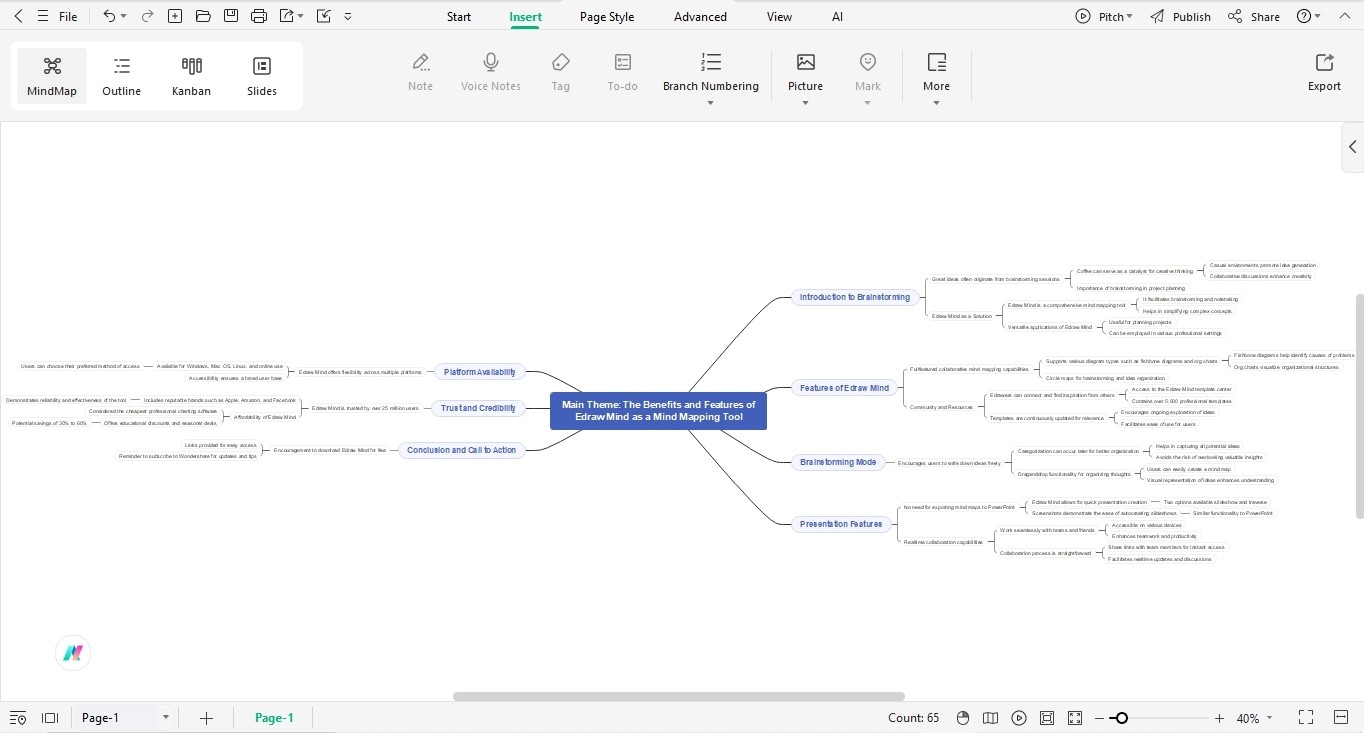Switch to Slides view mode
This screenshot has width=1364, height=733.
tap(262, 76)
